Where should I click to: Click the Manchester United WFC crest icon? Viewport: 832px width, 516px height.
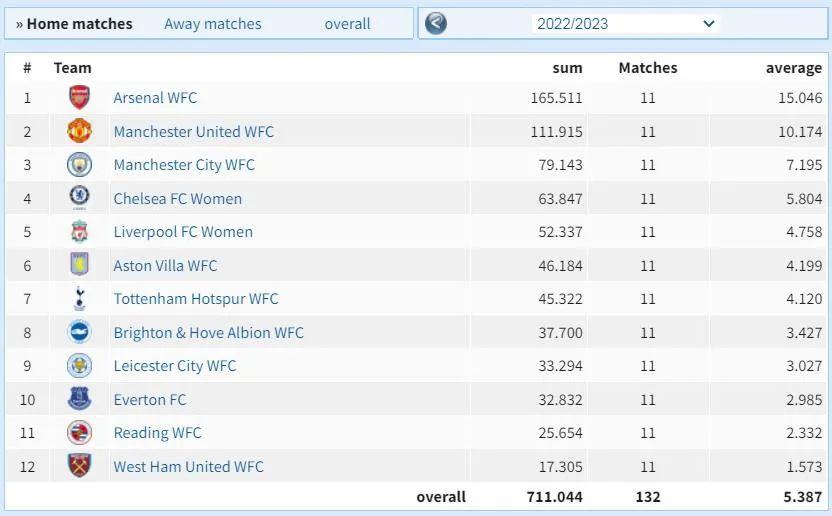click(x=79, y=131)
